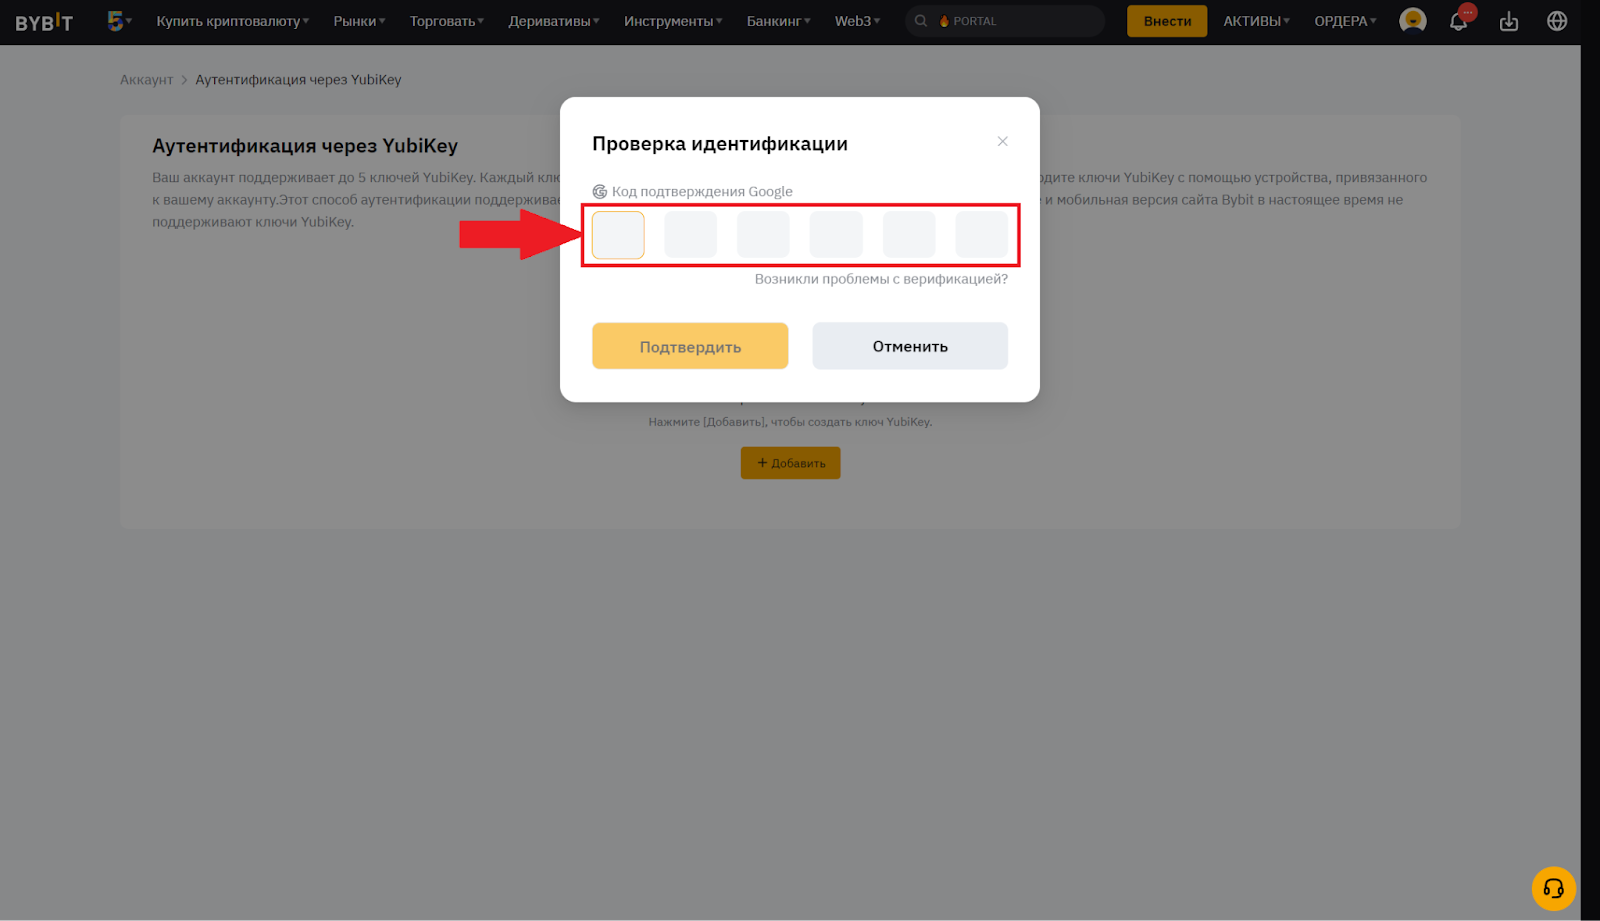Viewport: 1600px width, 921px height.
Task: Click the Bybit logo
Action: click(x=44, y=21)
